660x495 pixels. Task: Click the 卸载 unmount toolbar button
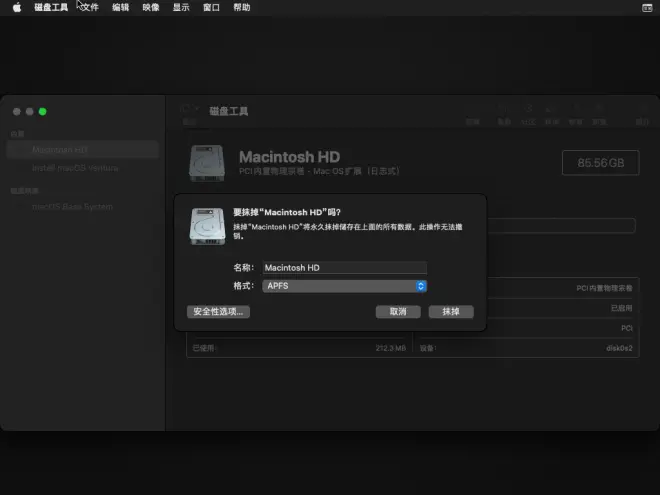(x=599, y=115)
